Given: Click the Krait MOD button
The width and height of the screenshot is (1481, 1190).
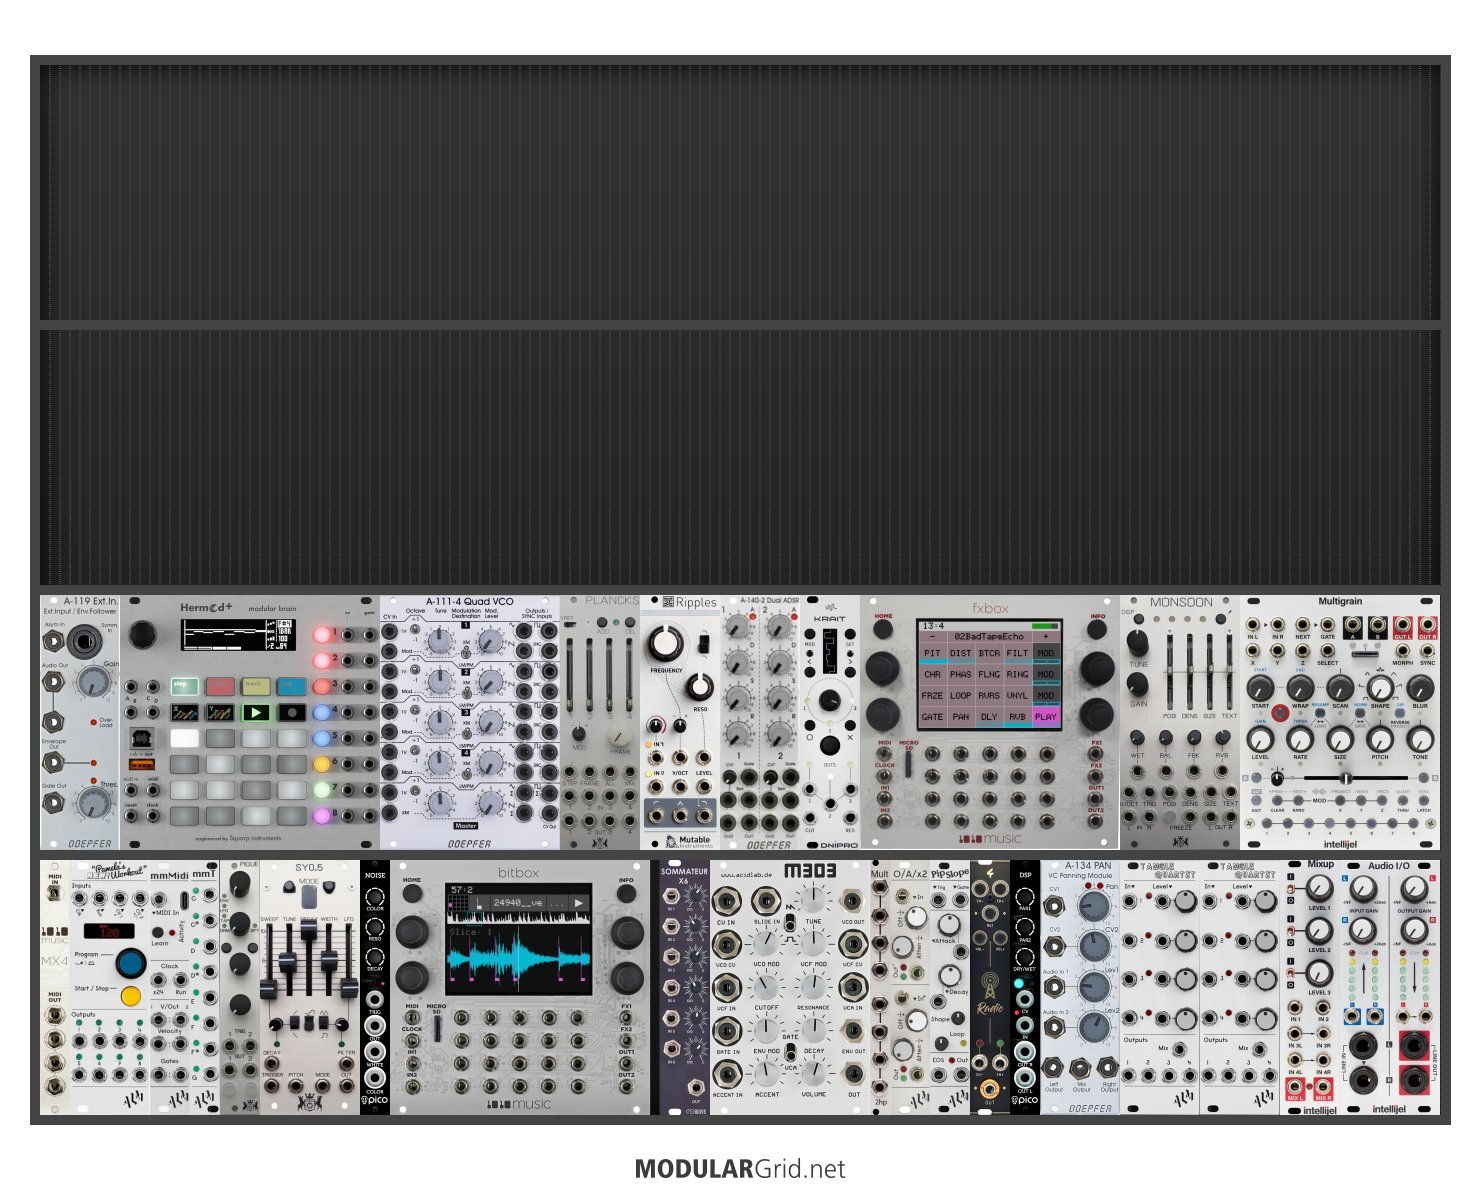Looking at the screenshot, I should point(810,636).
